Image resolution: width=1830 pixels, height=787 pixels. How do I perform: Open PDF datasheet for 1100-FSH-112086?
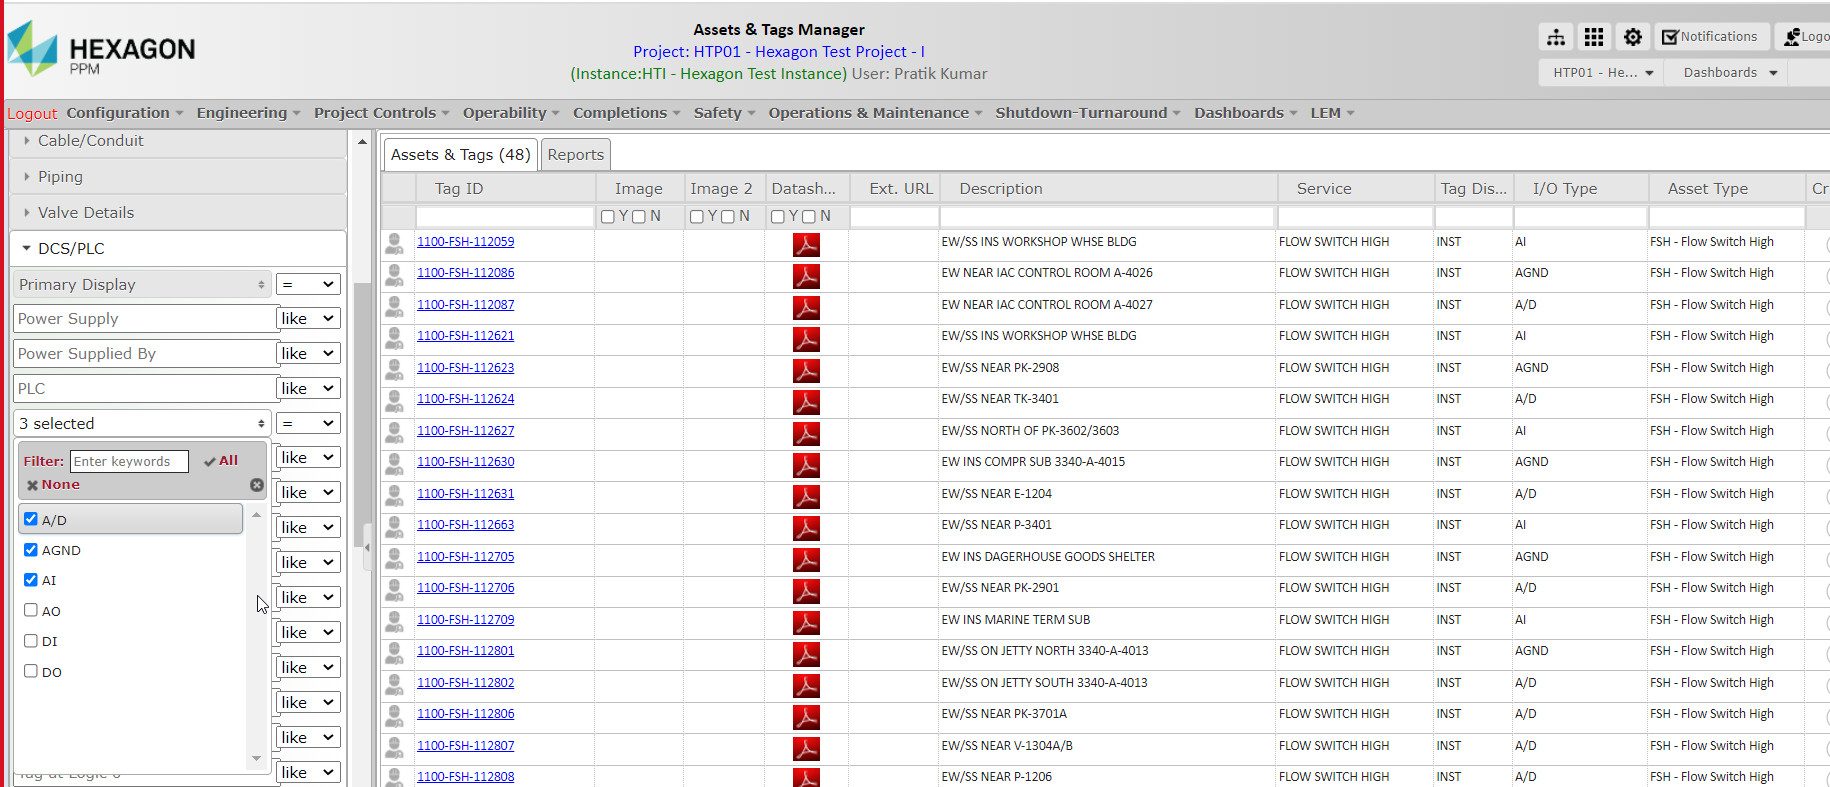(x=806, y=276)
